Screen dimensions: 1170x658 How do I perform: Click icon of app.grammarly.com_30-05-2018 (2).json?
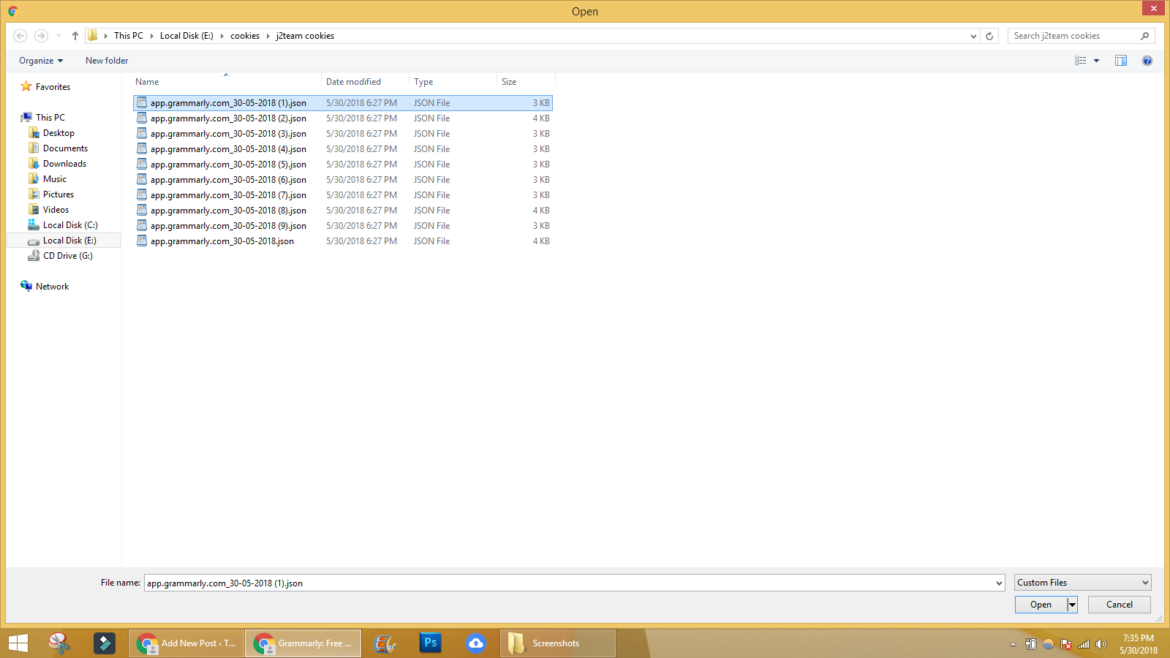(x=142, y=118)
